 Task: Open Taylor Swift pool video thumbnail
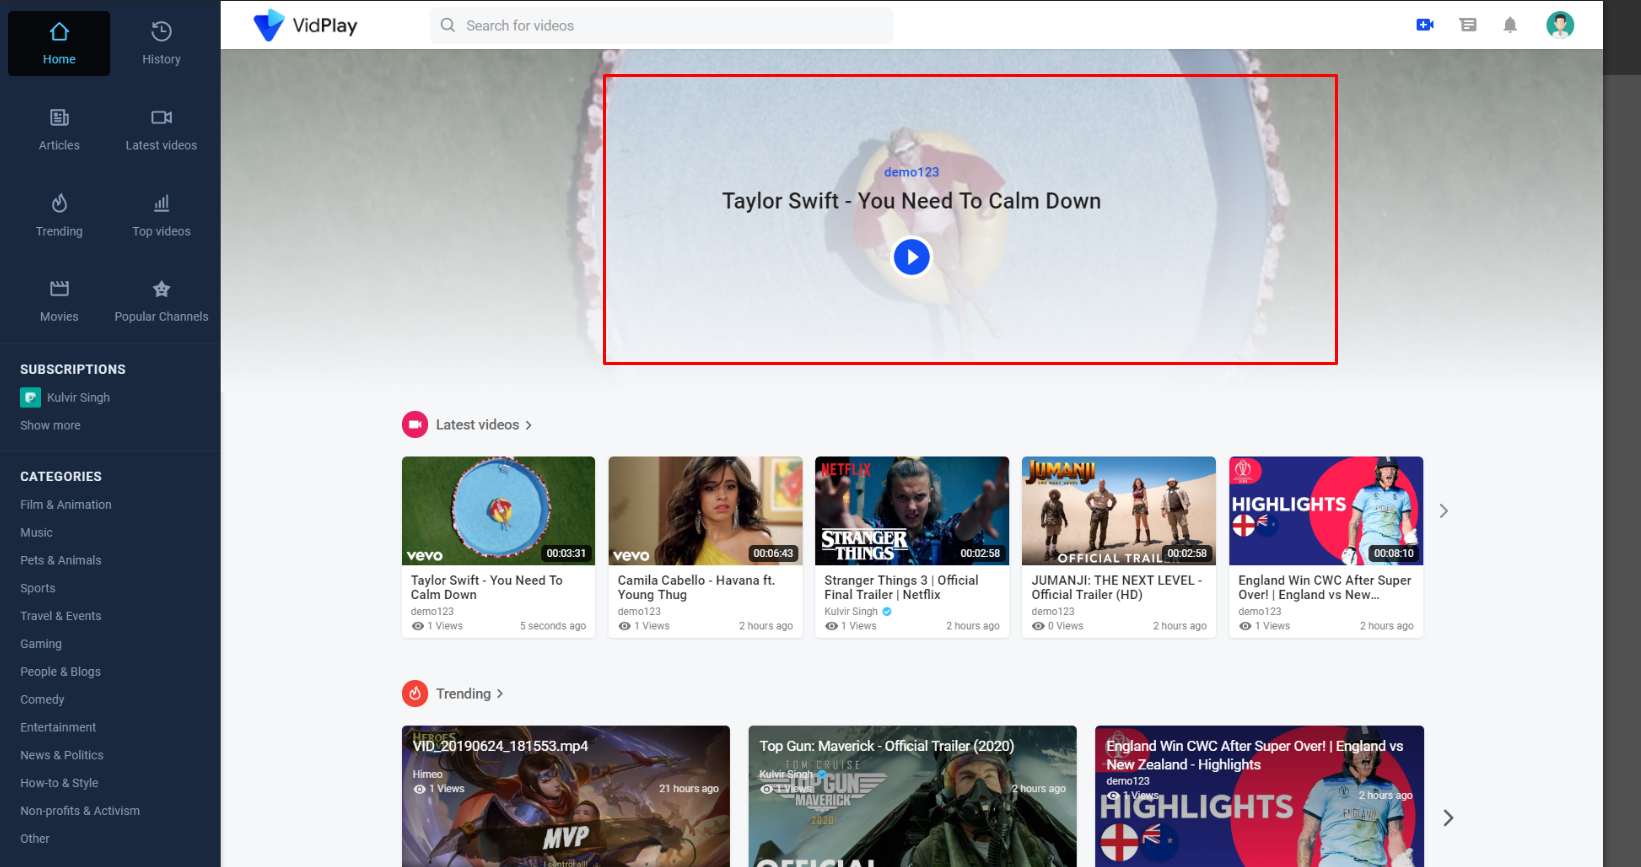[498, 511]
